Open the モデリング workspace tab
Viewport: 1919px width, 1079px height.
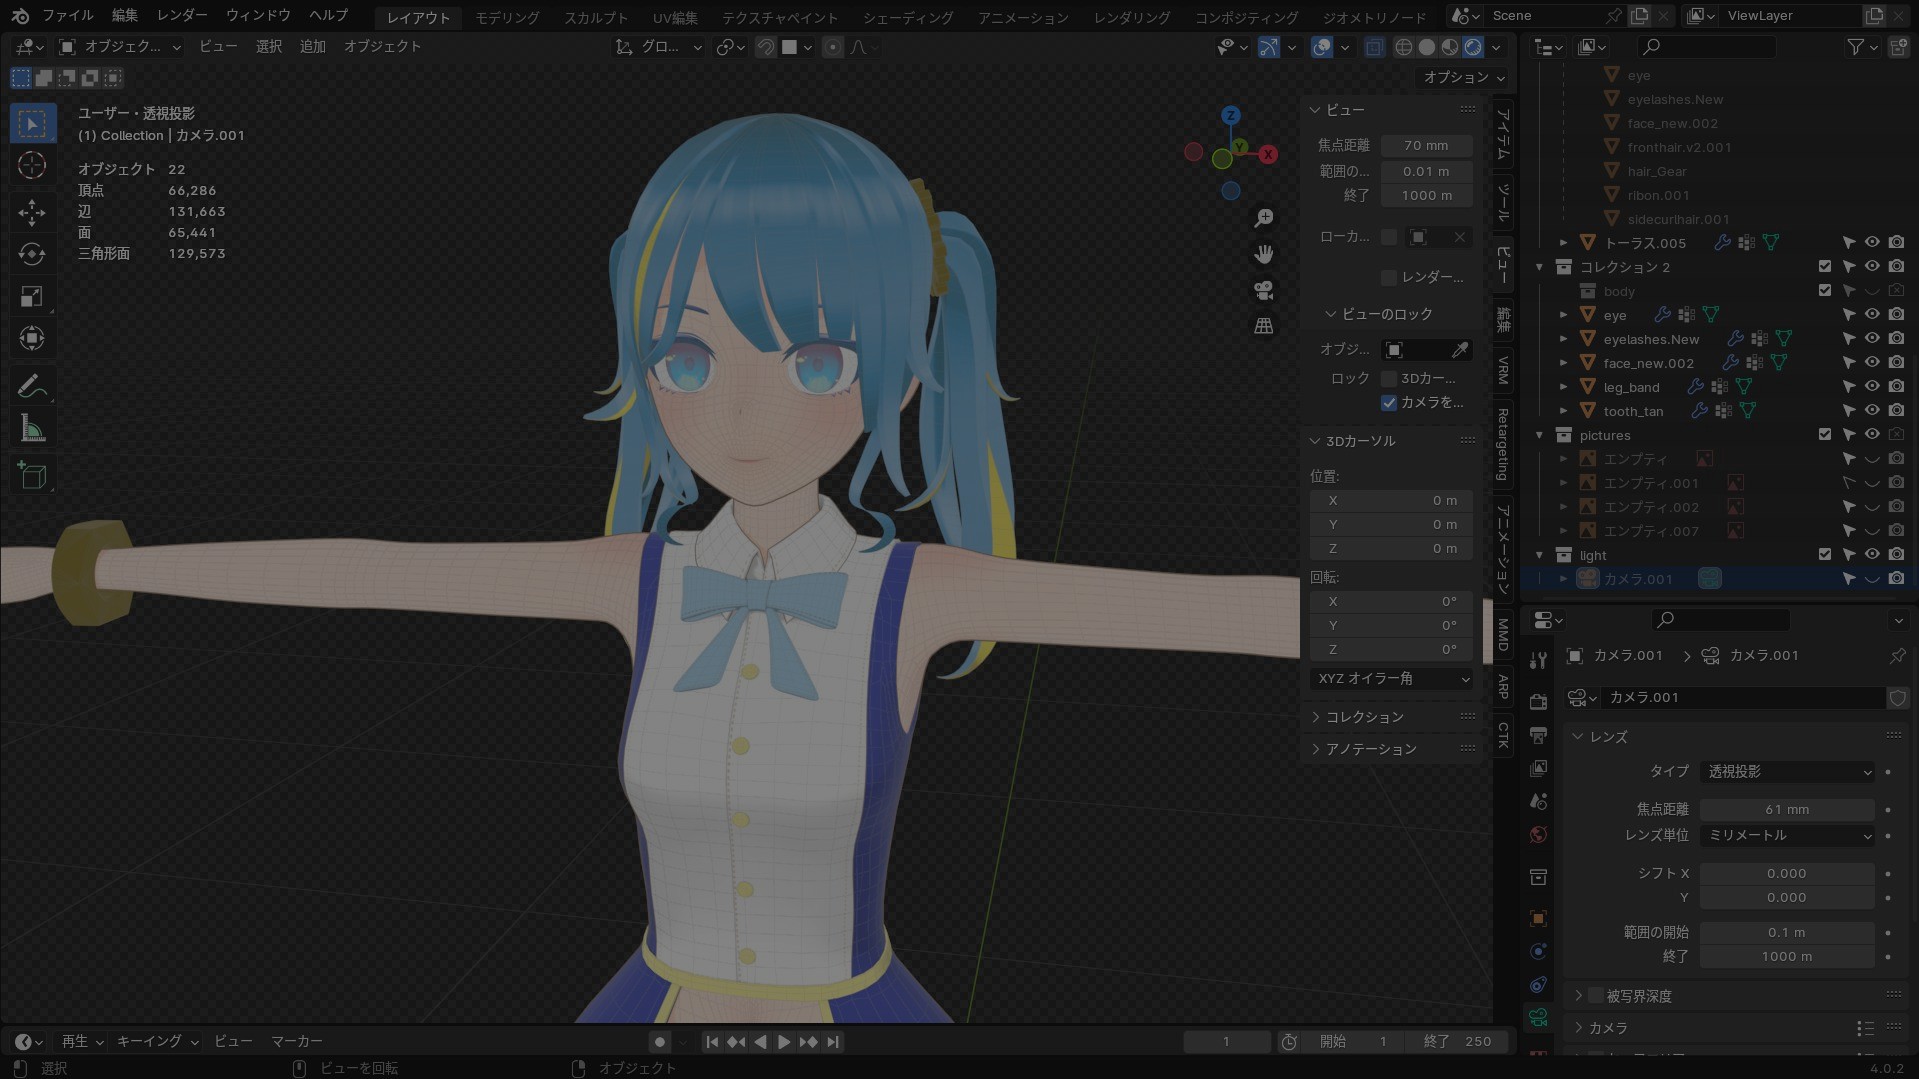507,17
